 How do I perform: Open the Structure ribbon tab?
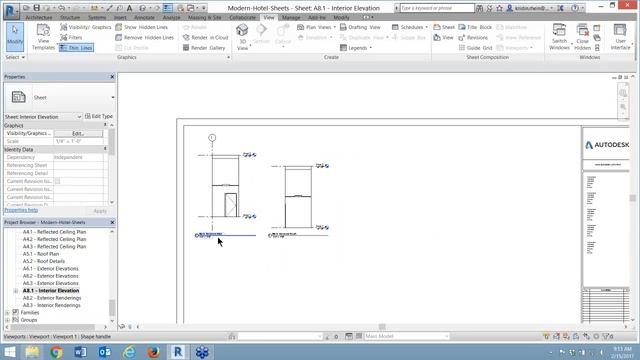[x=70, y=18]
